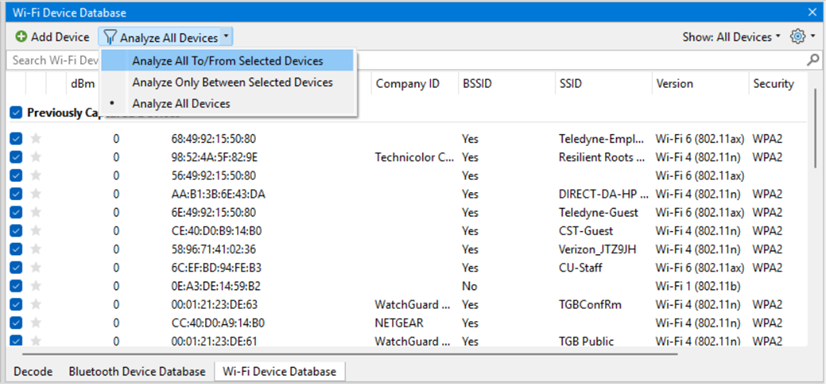Sort by the dBm column header
The width and height of the screenshot is (826, 384).
[83, 84]
